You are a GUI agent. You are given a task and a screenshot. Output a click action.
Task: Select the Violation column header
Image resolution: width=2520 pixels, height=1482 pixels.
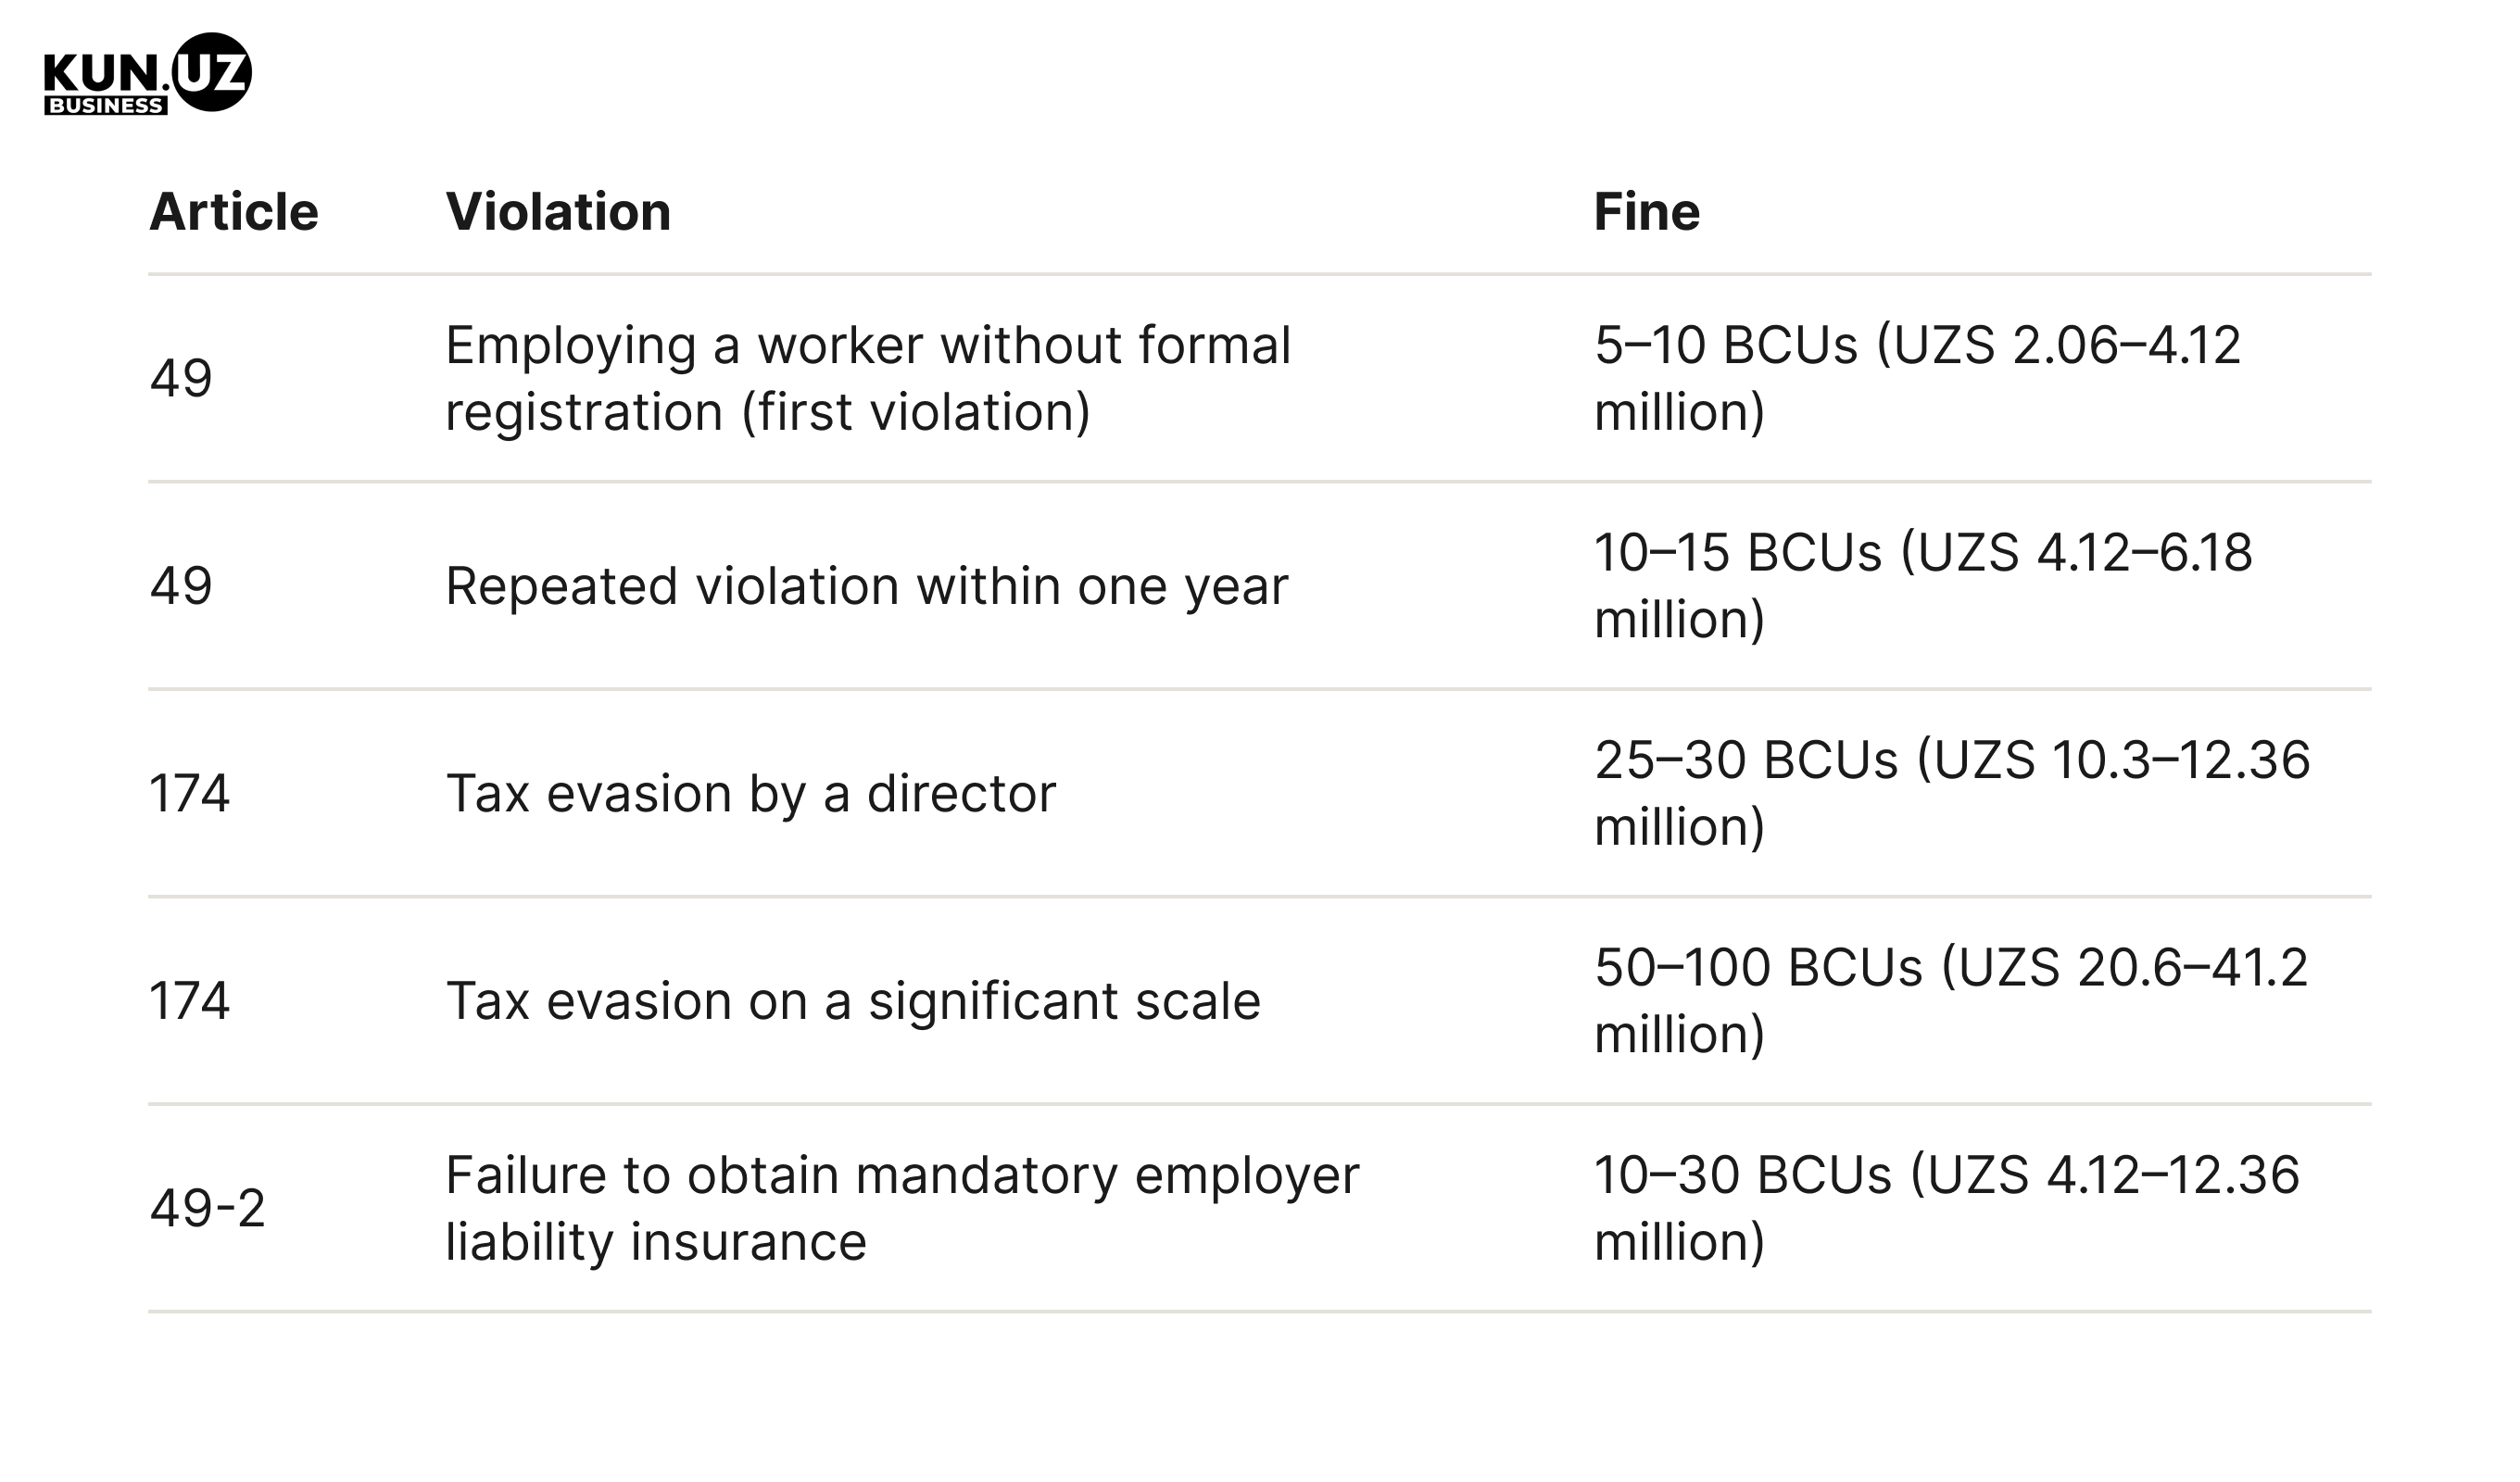click(558, 211)
